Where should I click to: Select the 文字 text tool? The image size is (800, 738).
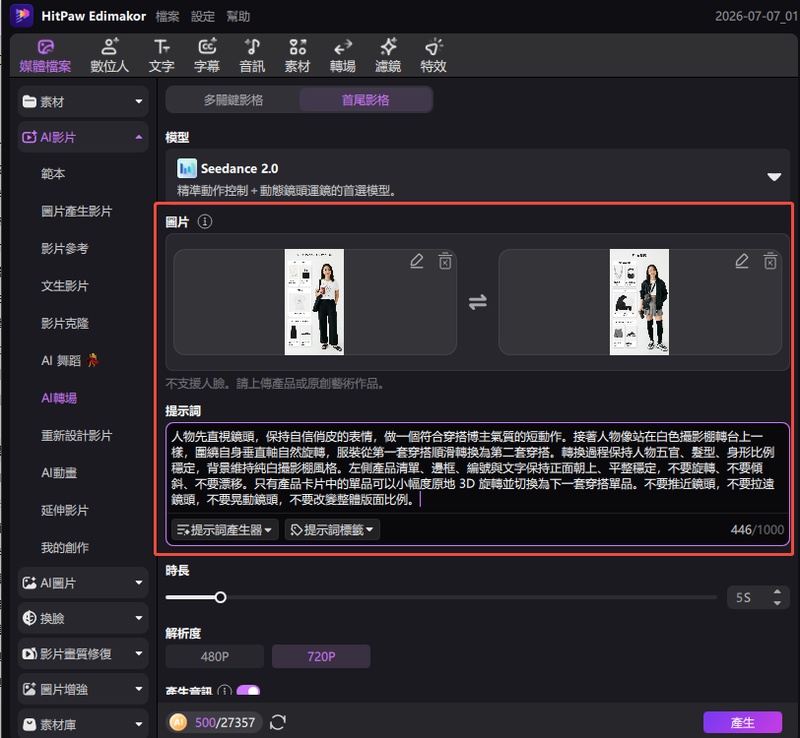pyautogui.click(x=161, y=56)
